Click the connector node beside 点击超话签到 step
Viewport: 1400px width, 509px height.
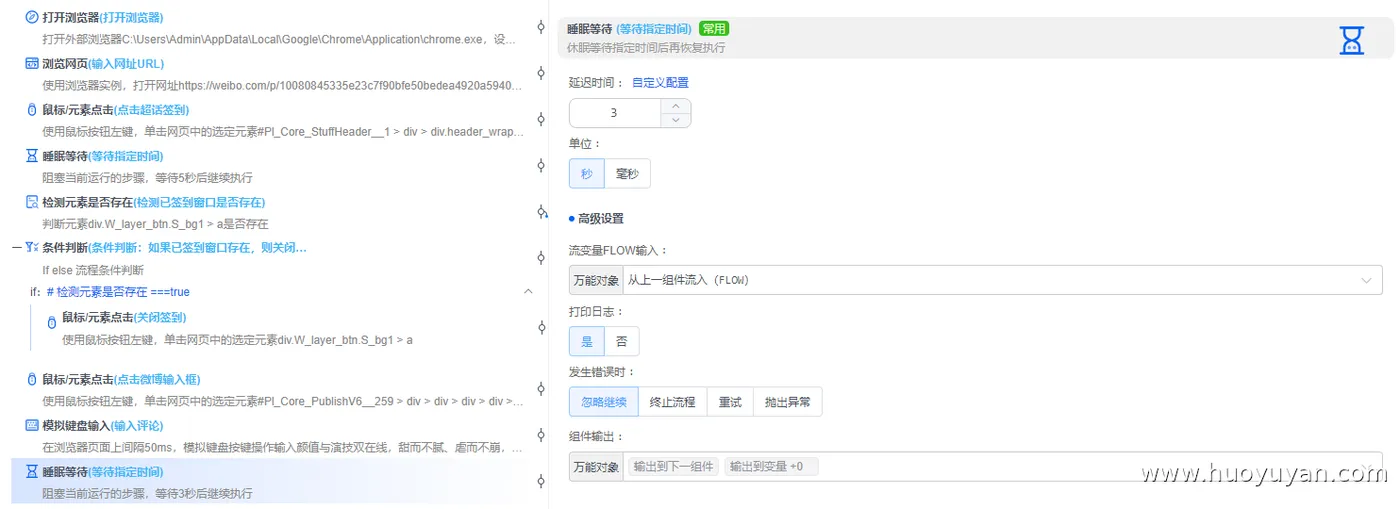(541, 119)
